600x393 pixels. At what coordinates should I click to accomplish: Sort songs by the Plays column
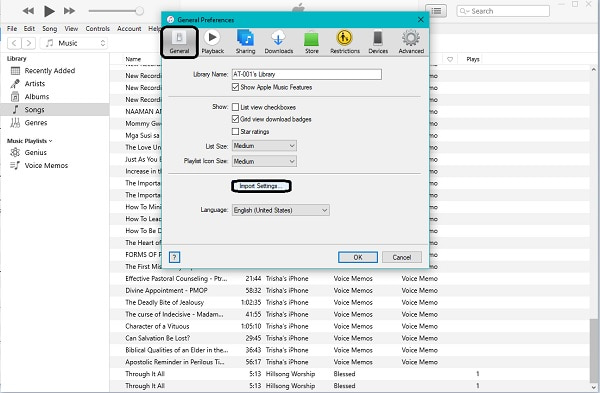click(x=473, y=59)
